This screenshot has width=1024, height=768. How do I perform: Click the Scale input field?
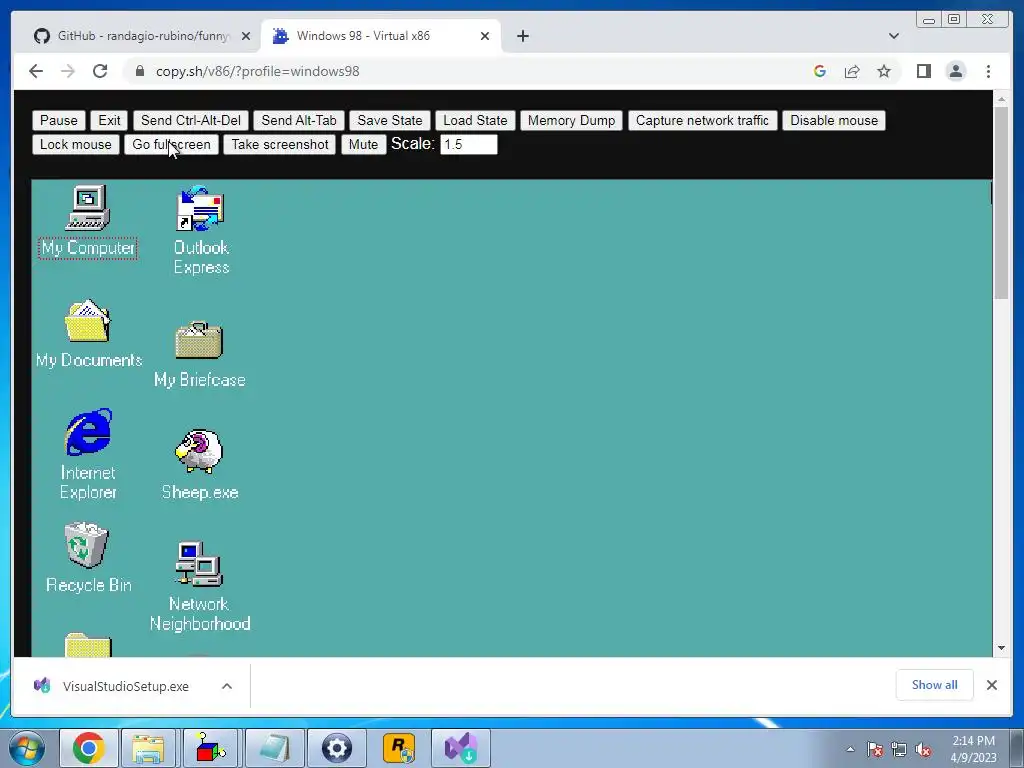click(469, 144)
